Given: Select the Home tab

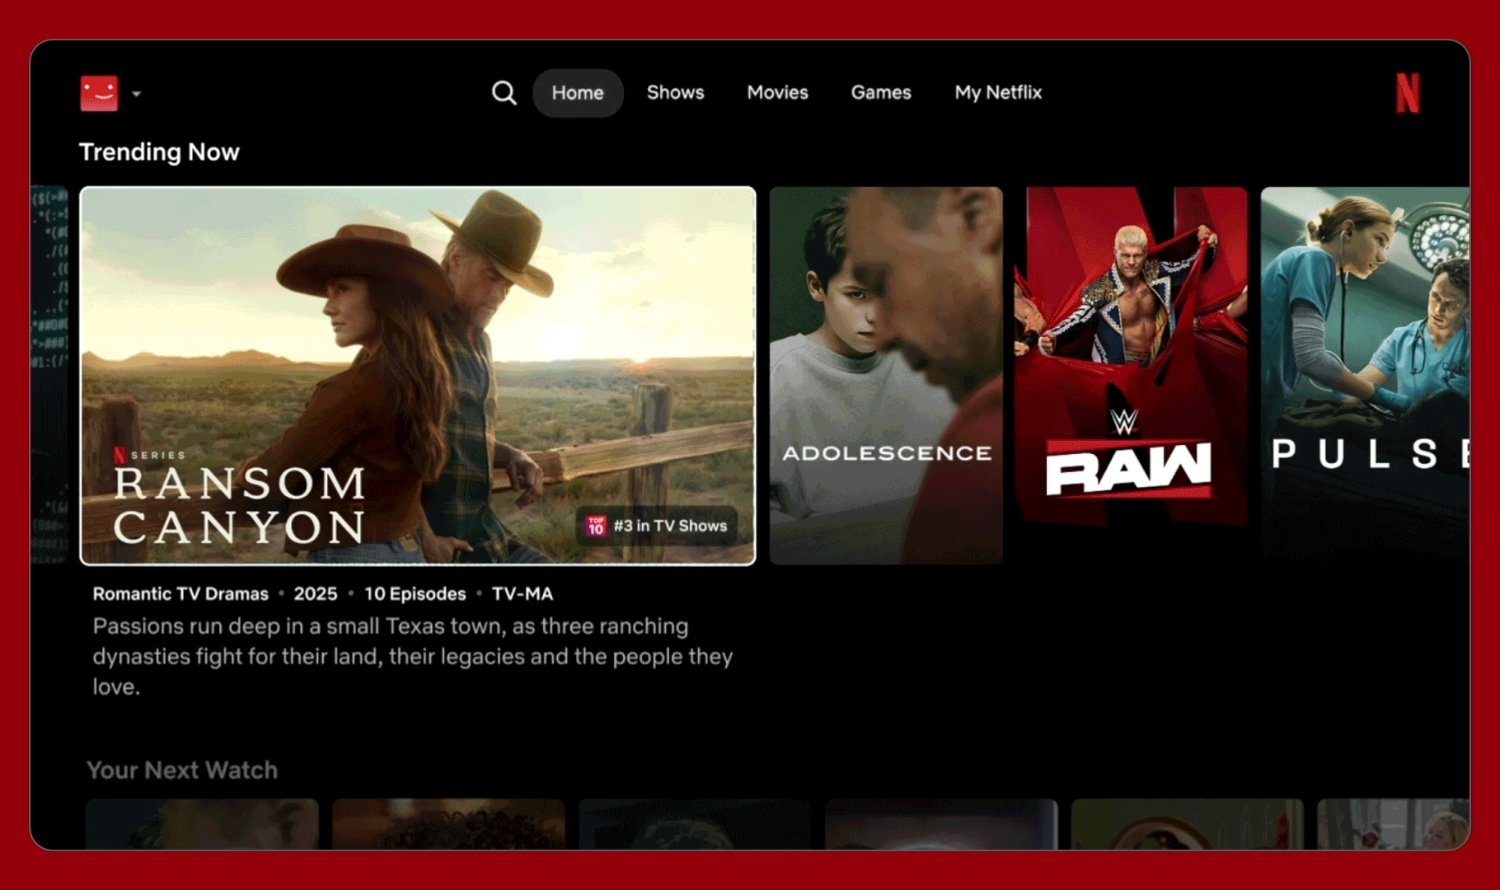Looking at the screenshot, I should tap(578, 93).
